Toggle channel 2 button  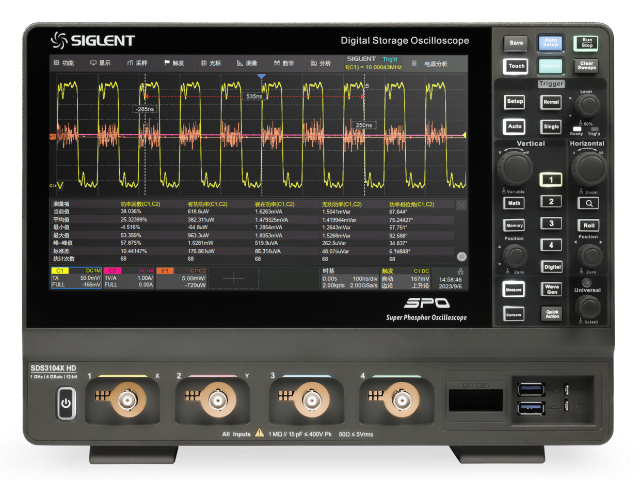[551, 201]
